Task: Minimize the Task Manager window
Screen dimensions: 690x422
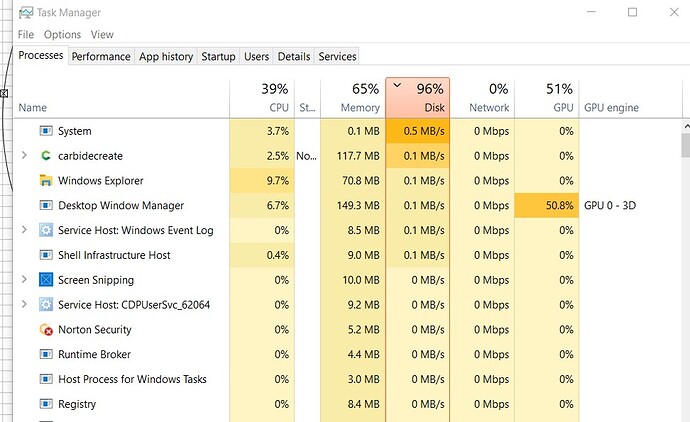Action: tap(591, 12)
